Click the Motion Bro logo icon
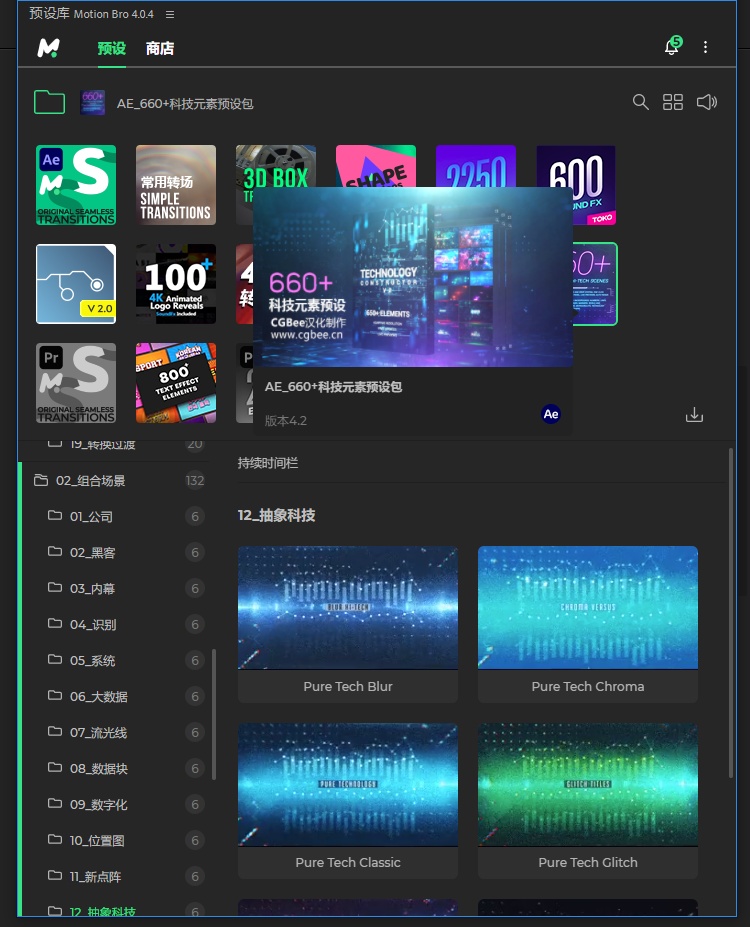This screenshot has height=927, width=750. click(48, 48)
